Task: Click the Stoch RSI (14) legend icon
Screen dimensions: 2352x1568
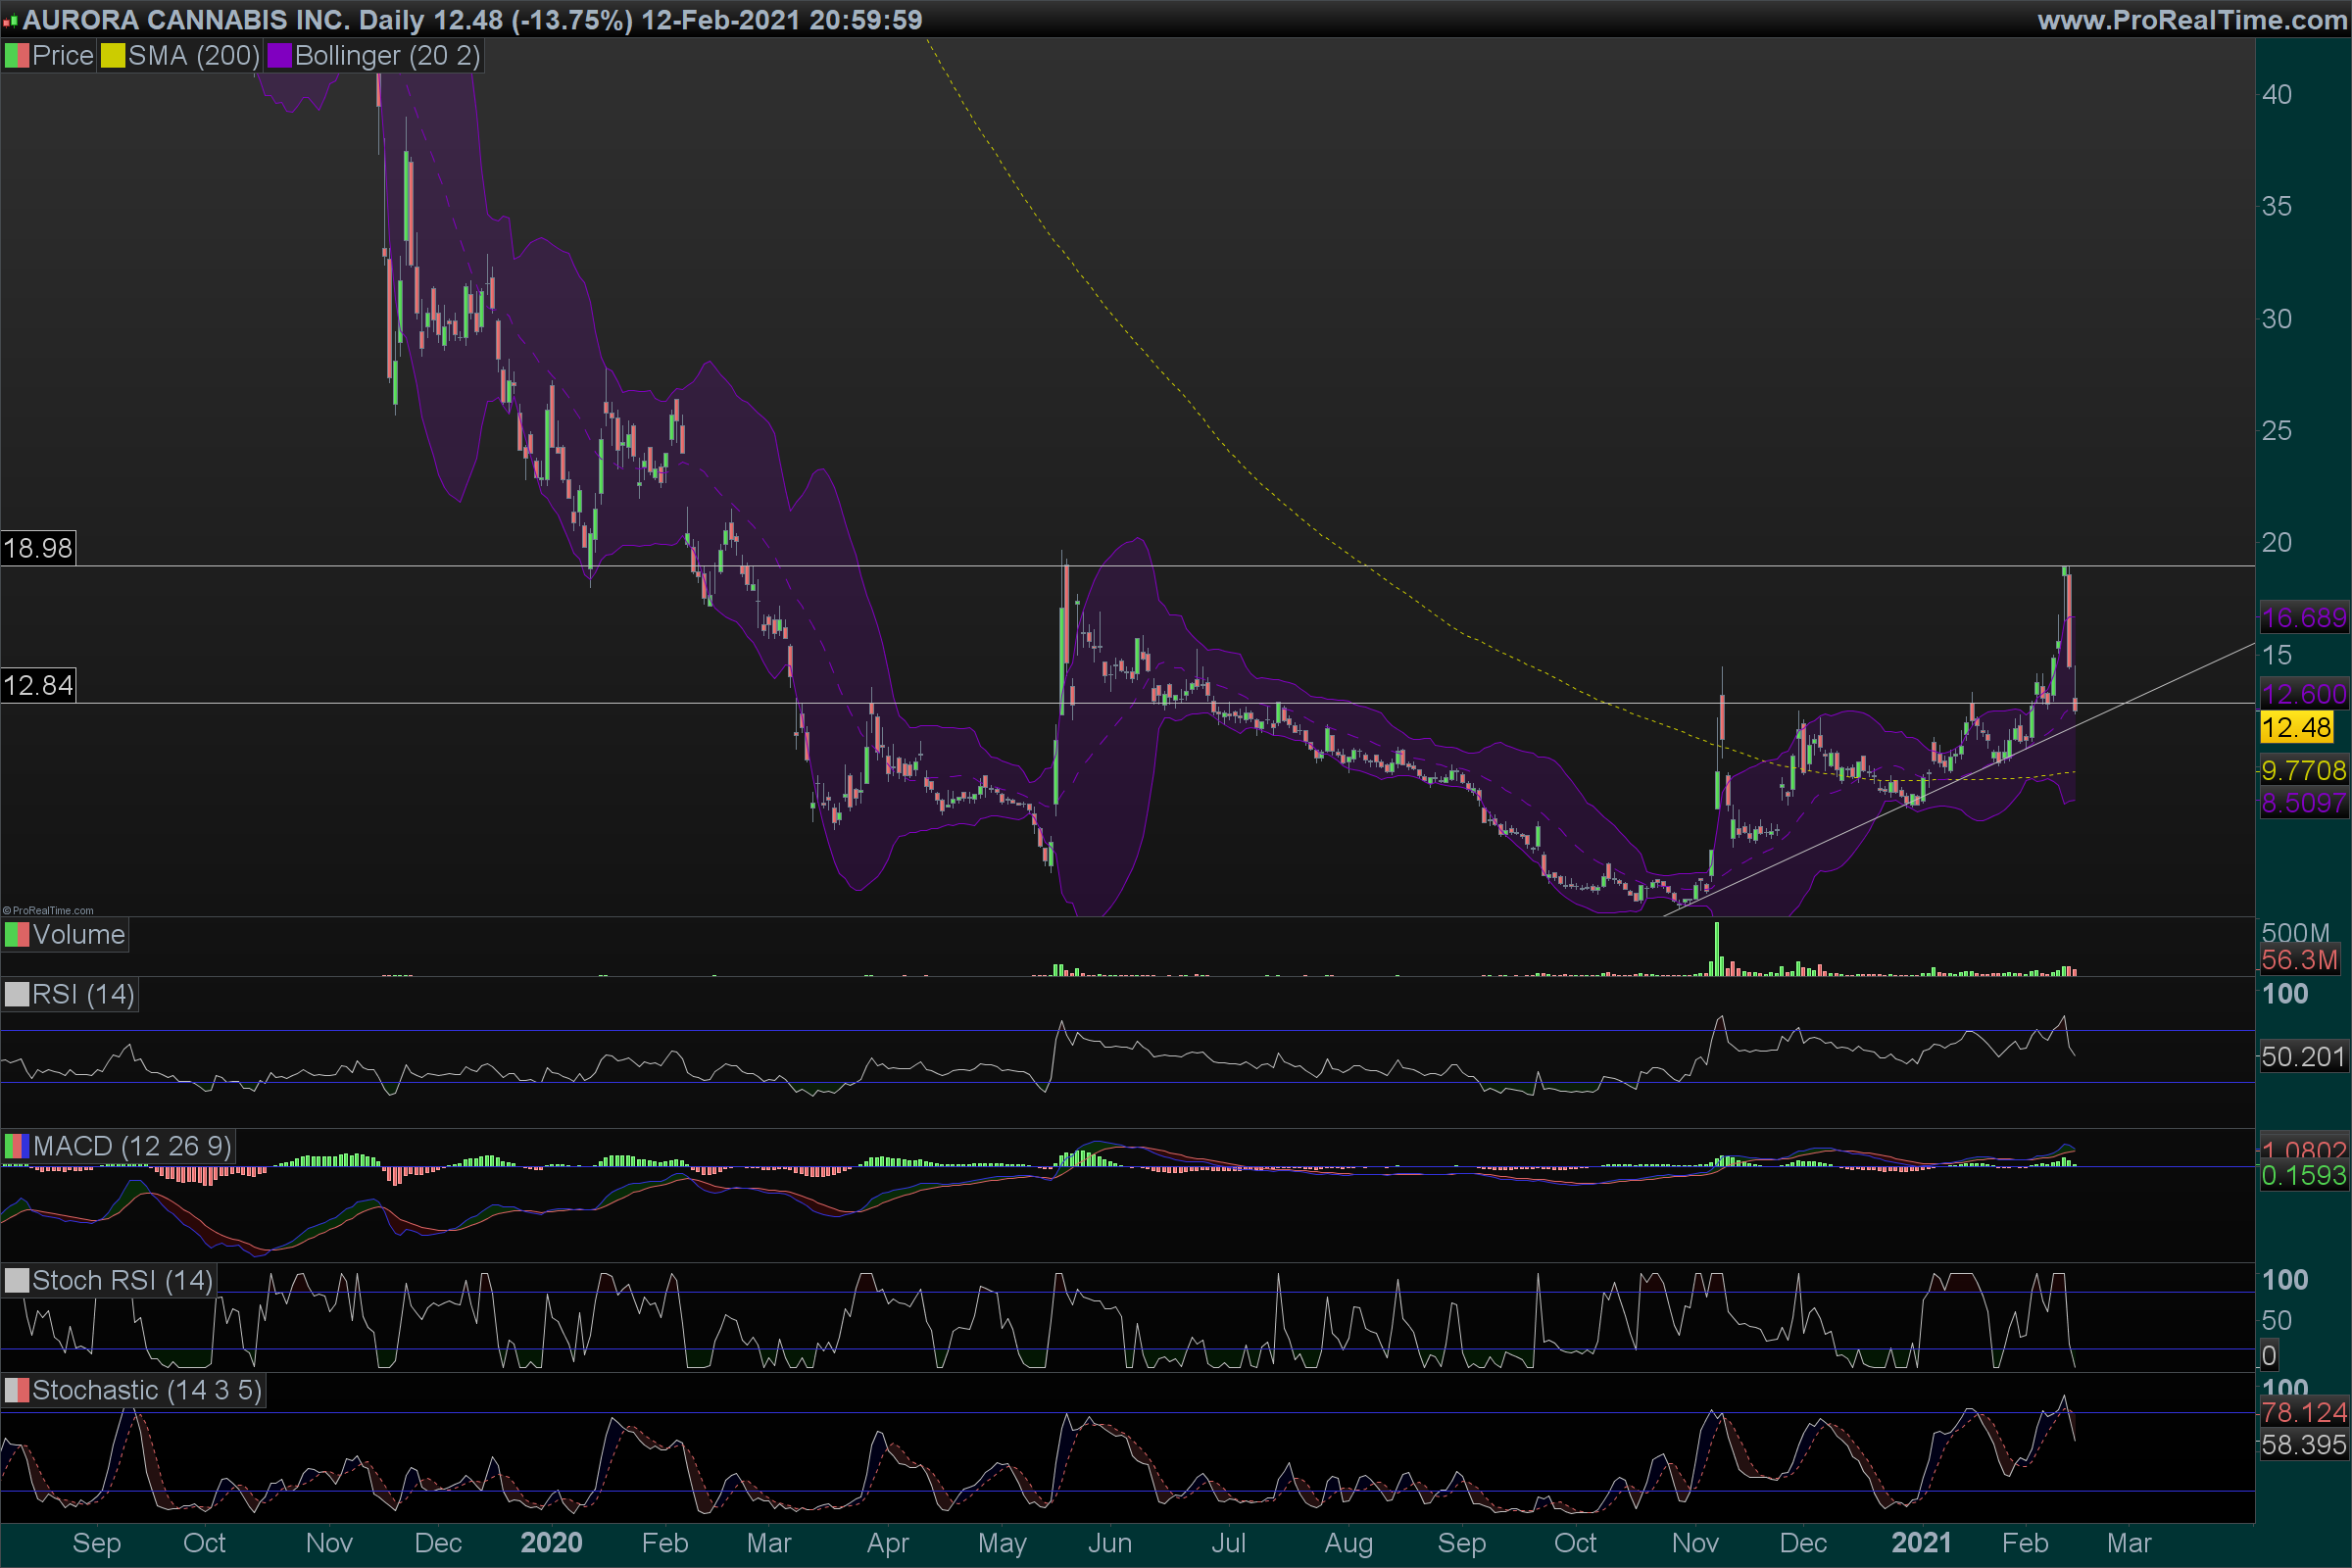Action: click(x=17, y=1281)
